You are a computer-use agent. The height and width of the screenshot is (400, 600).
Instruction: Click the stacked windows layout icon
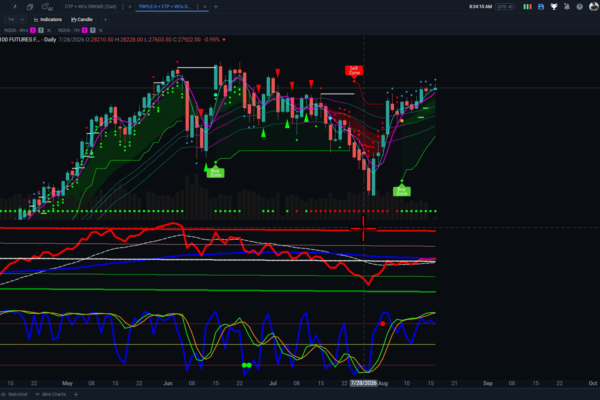[x=29, y=7]
